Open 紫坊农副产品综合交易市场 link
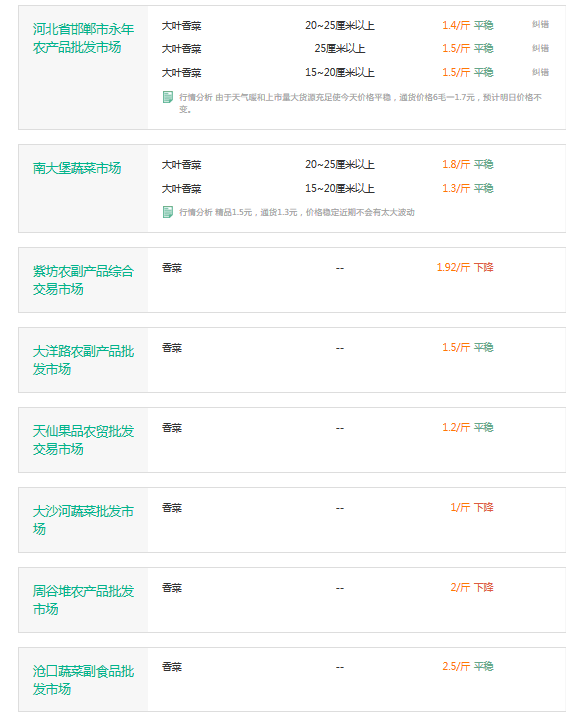Image resolution: width=566 pixels, height=720 pixels. 83,280
